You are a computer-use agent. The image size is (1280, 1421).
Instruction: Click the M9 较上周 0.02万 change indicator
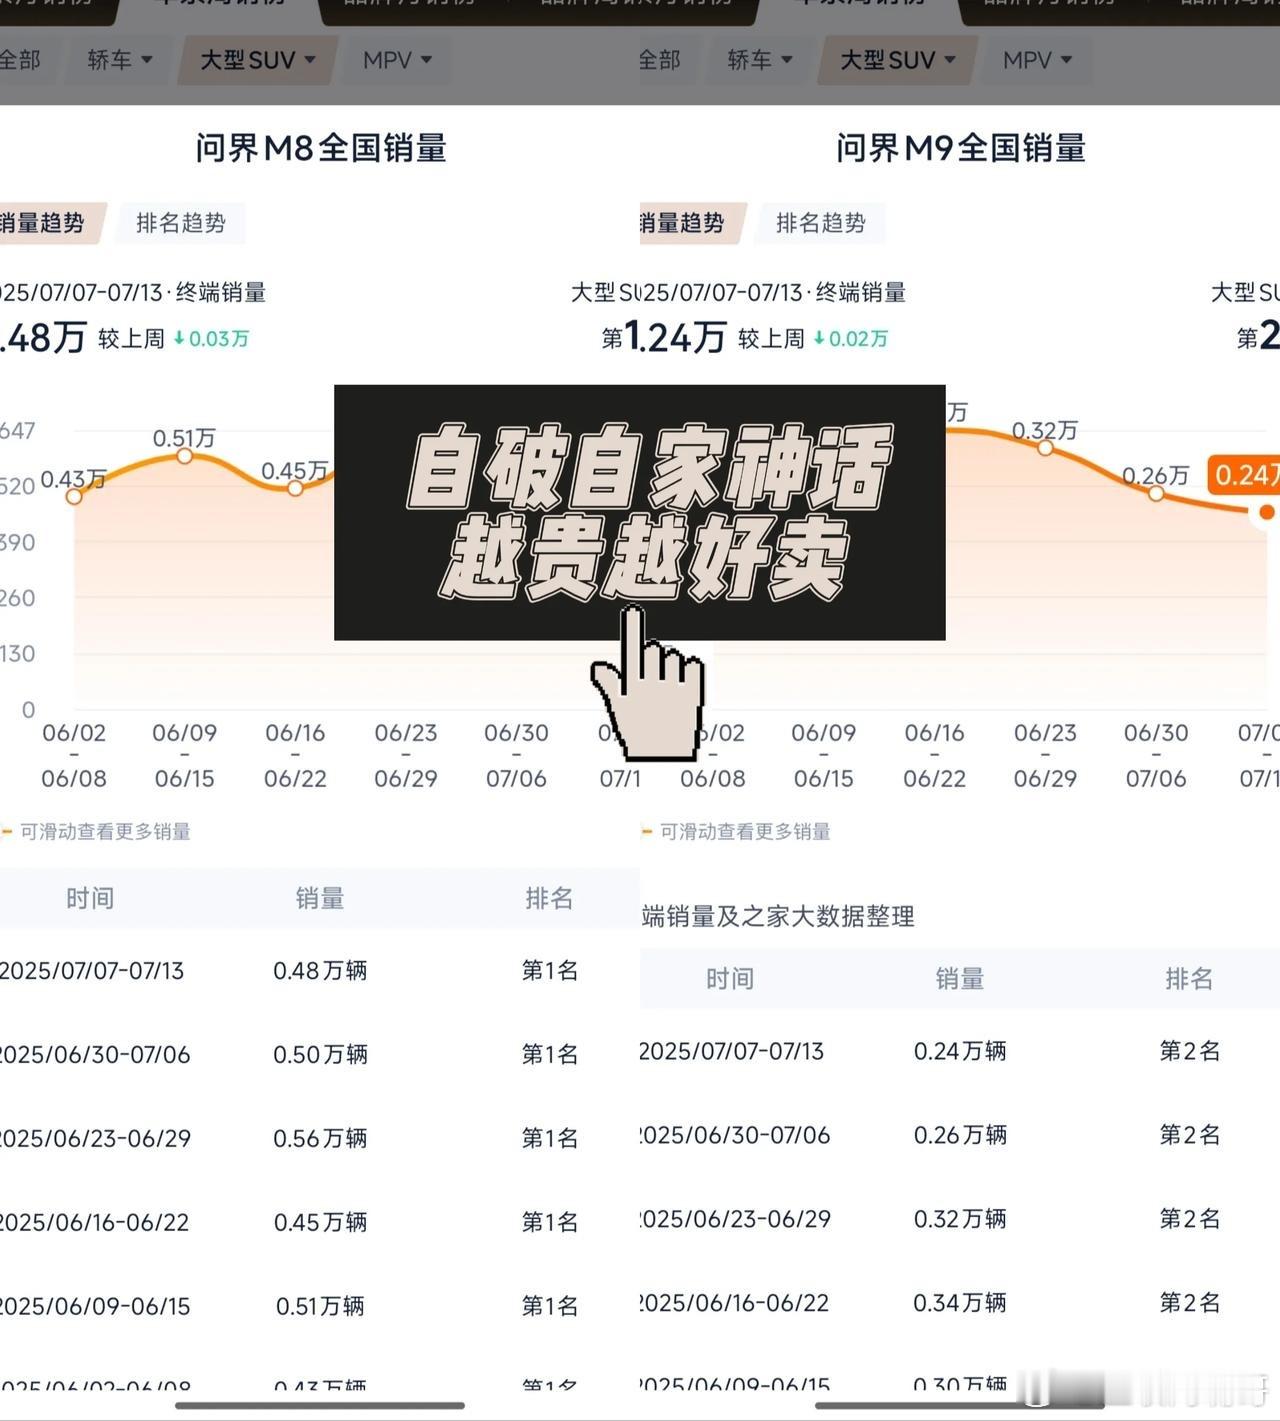tap(813, 339)
